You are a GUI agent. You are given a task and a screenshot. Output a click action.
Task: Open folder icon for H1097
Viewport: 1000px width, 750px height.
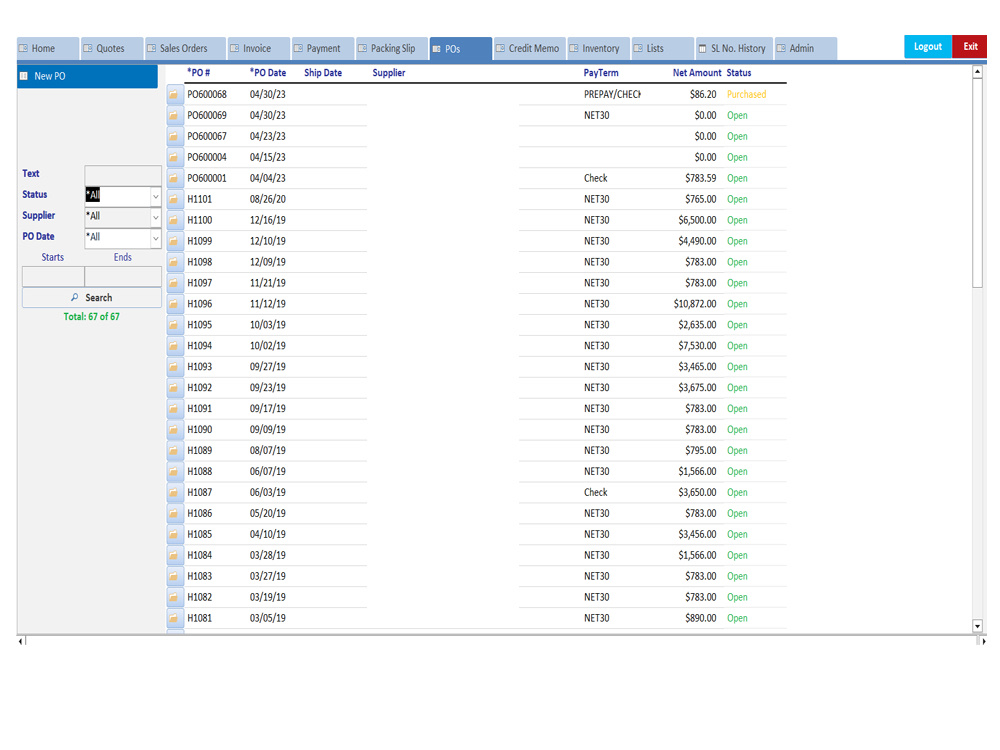pos(174,283)
